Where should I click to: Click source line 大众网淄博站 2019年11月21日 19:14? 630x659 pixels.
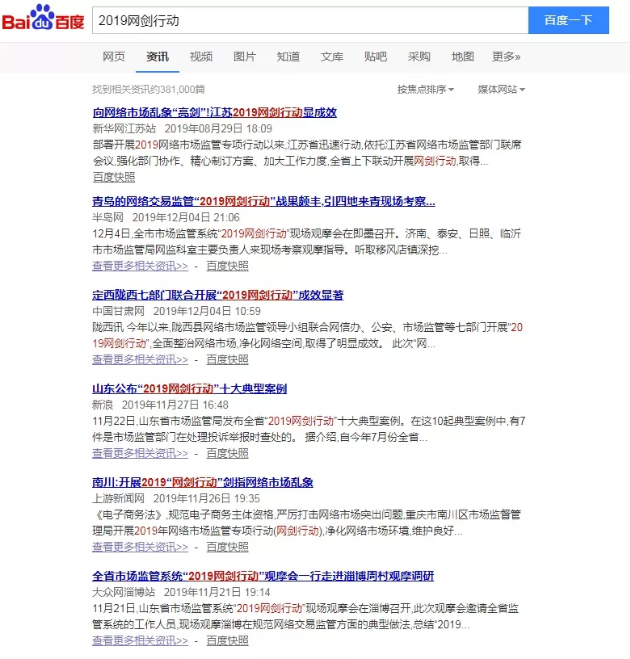point(182,593)
